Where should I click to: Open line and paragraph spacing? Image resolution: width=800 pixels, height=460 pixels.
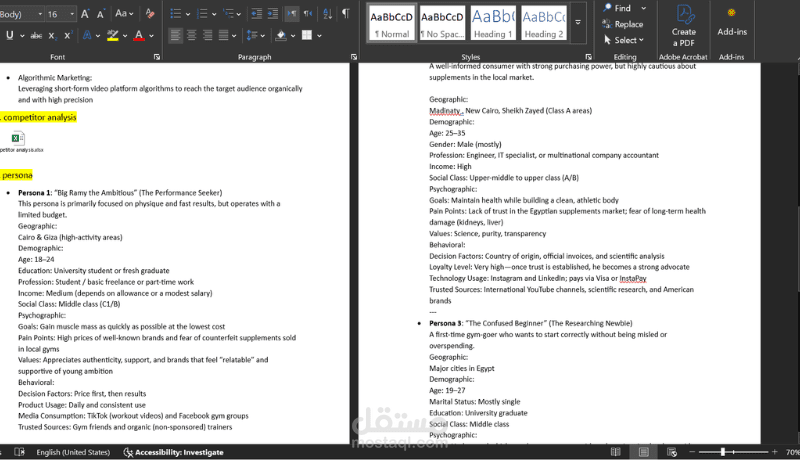coord(252,35)
